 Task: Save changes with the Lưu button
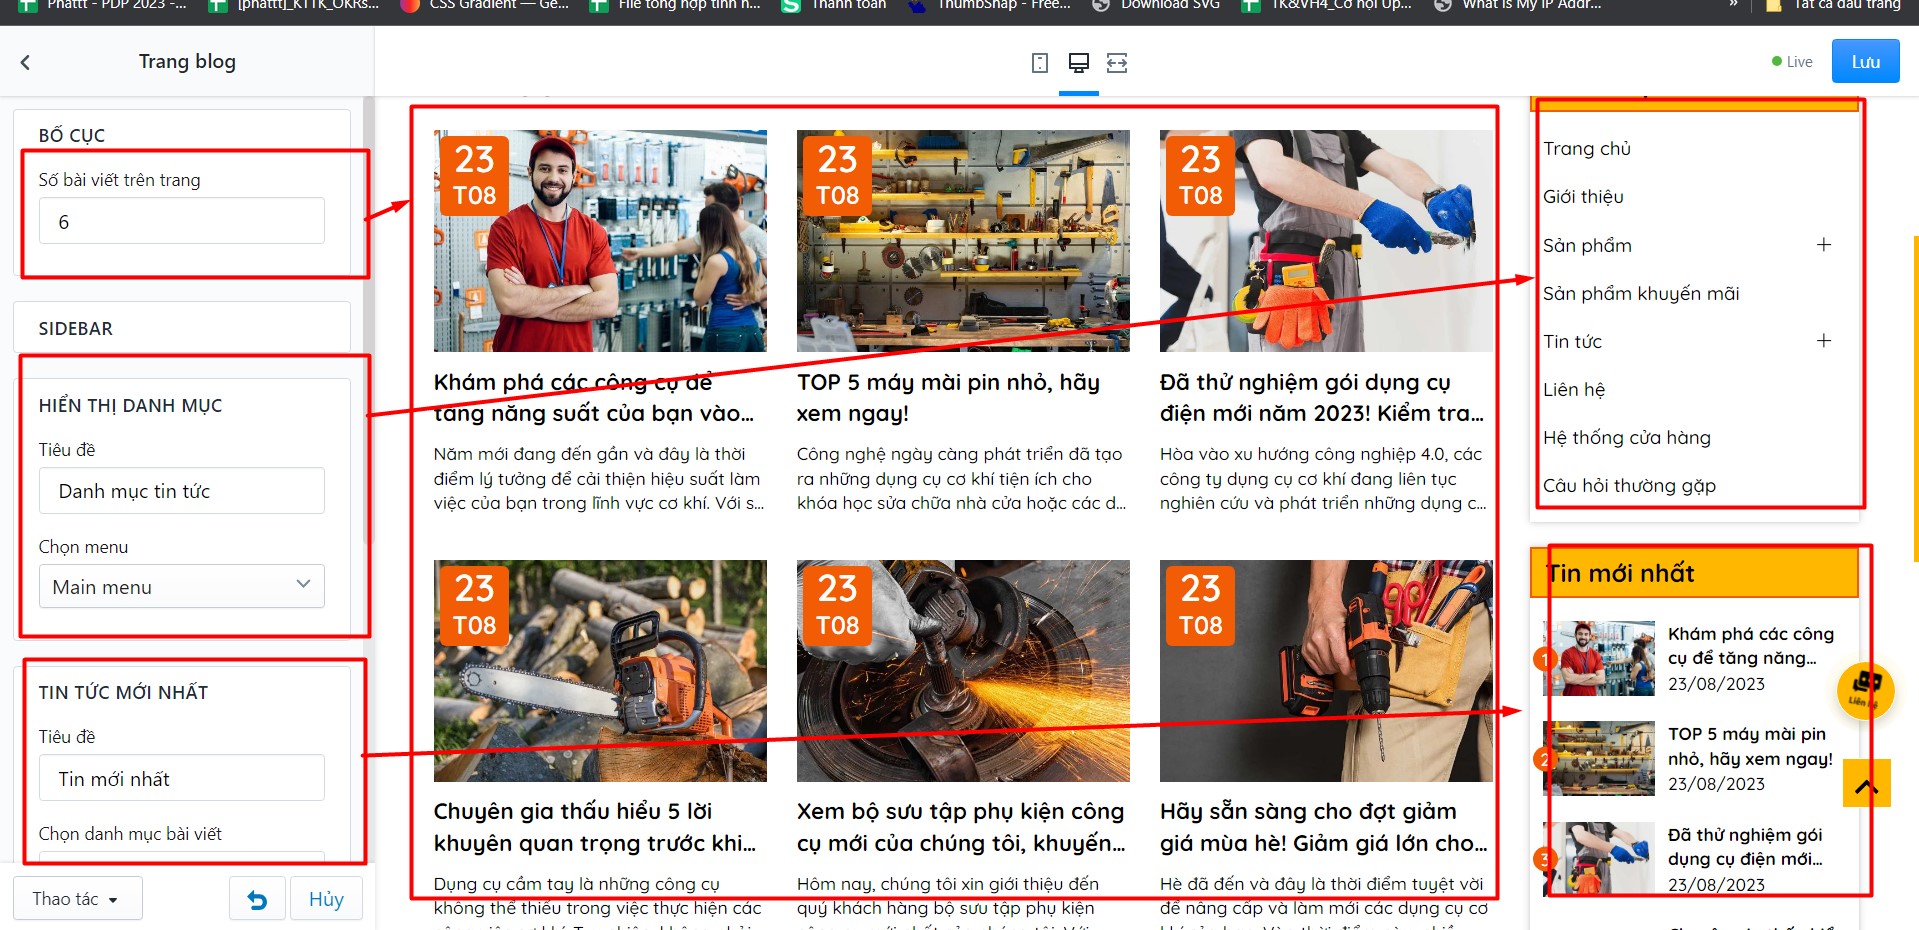1865,62
